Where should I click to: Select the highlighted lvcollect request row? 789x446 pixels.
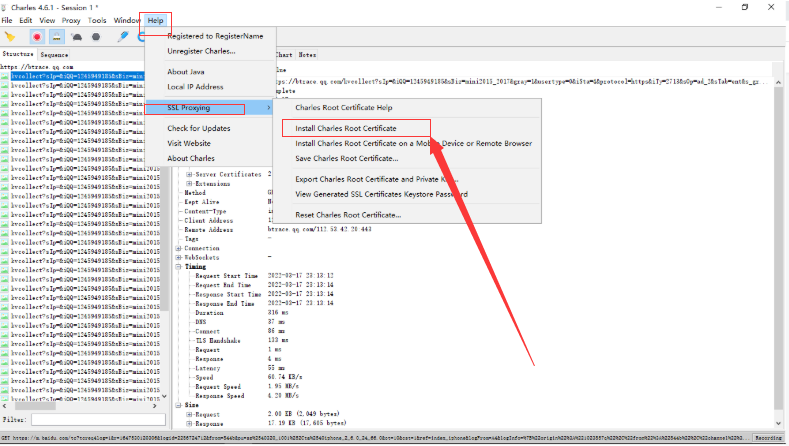pyautogui.click(x=77, y=76)
